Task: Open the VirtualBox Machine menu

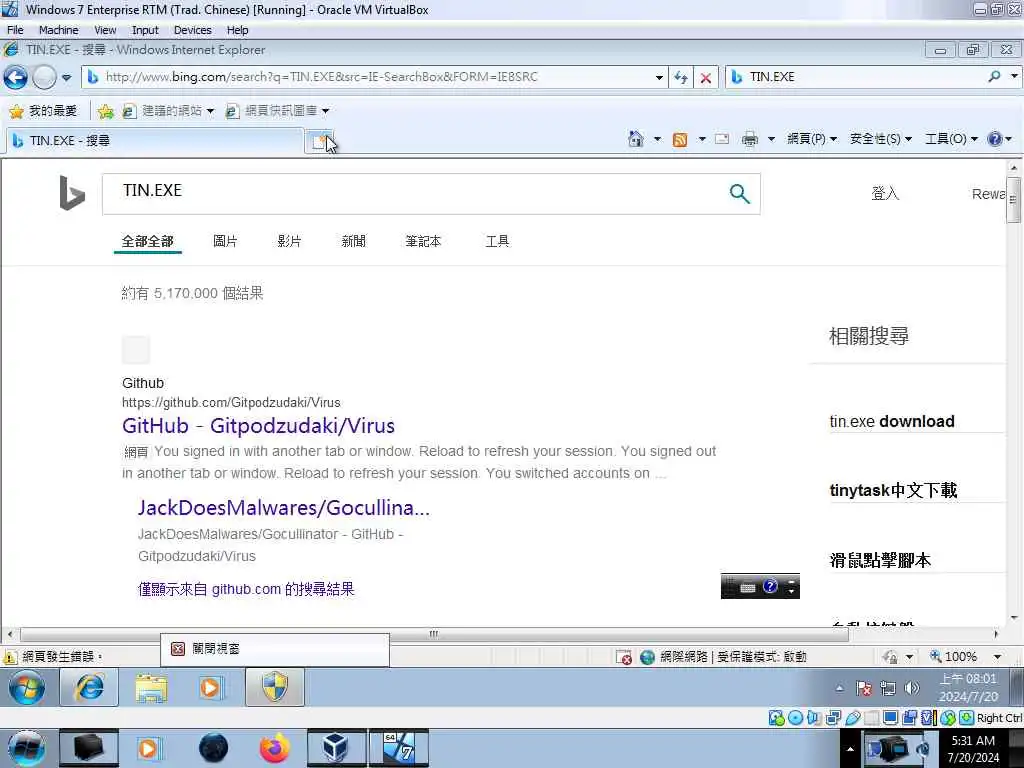Action: pyautogui.click(x=58, y=30)
